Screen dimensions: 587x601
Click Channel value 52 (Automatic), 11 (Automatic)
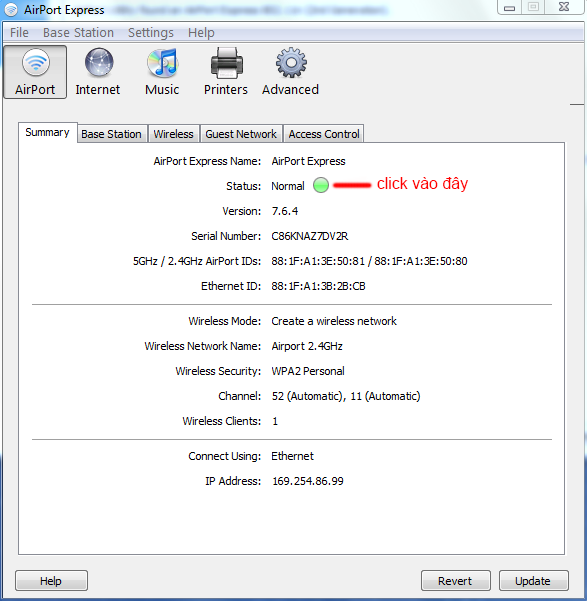346,396
